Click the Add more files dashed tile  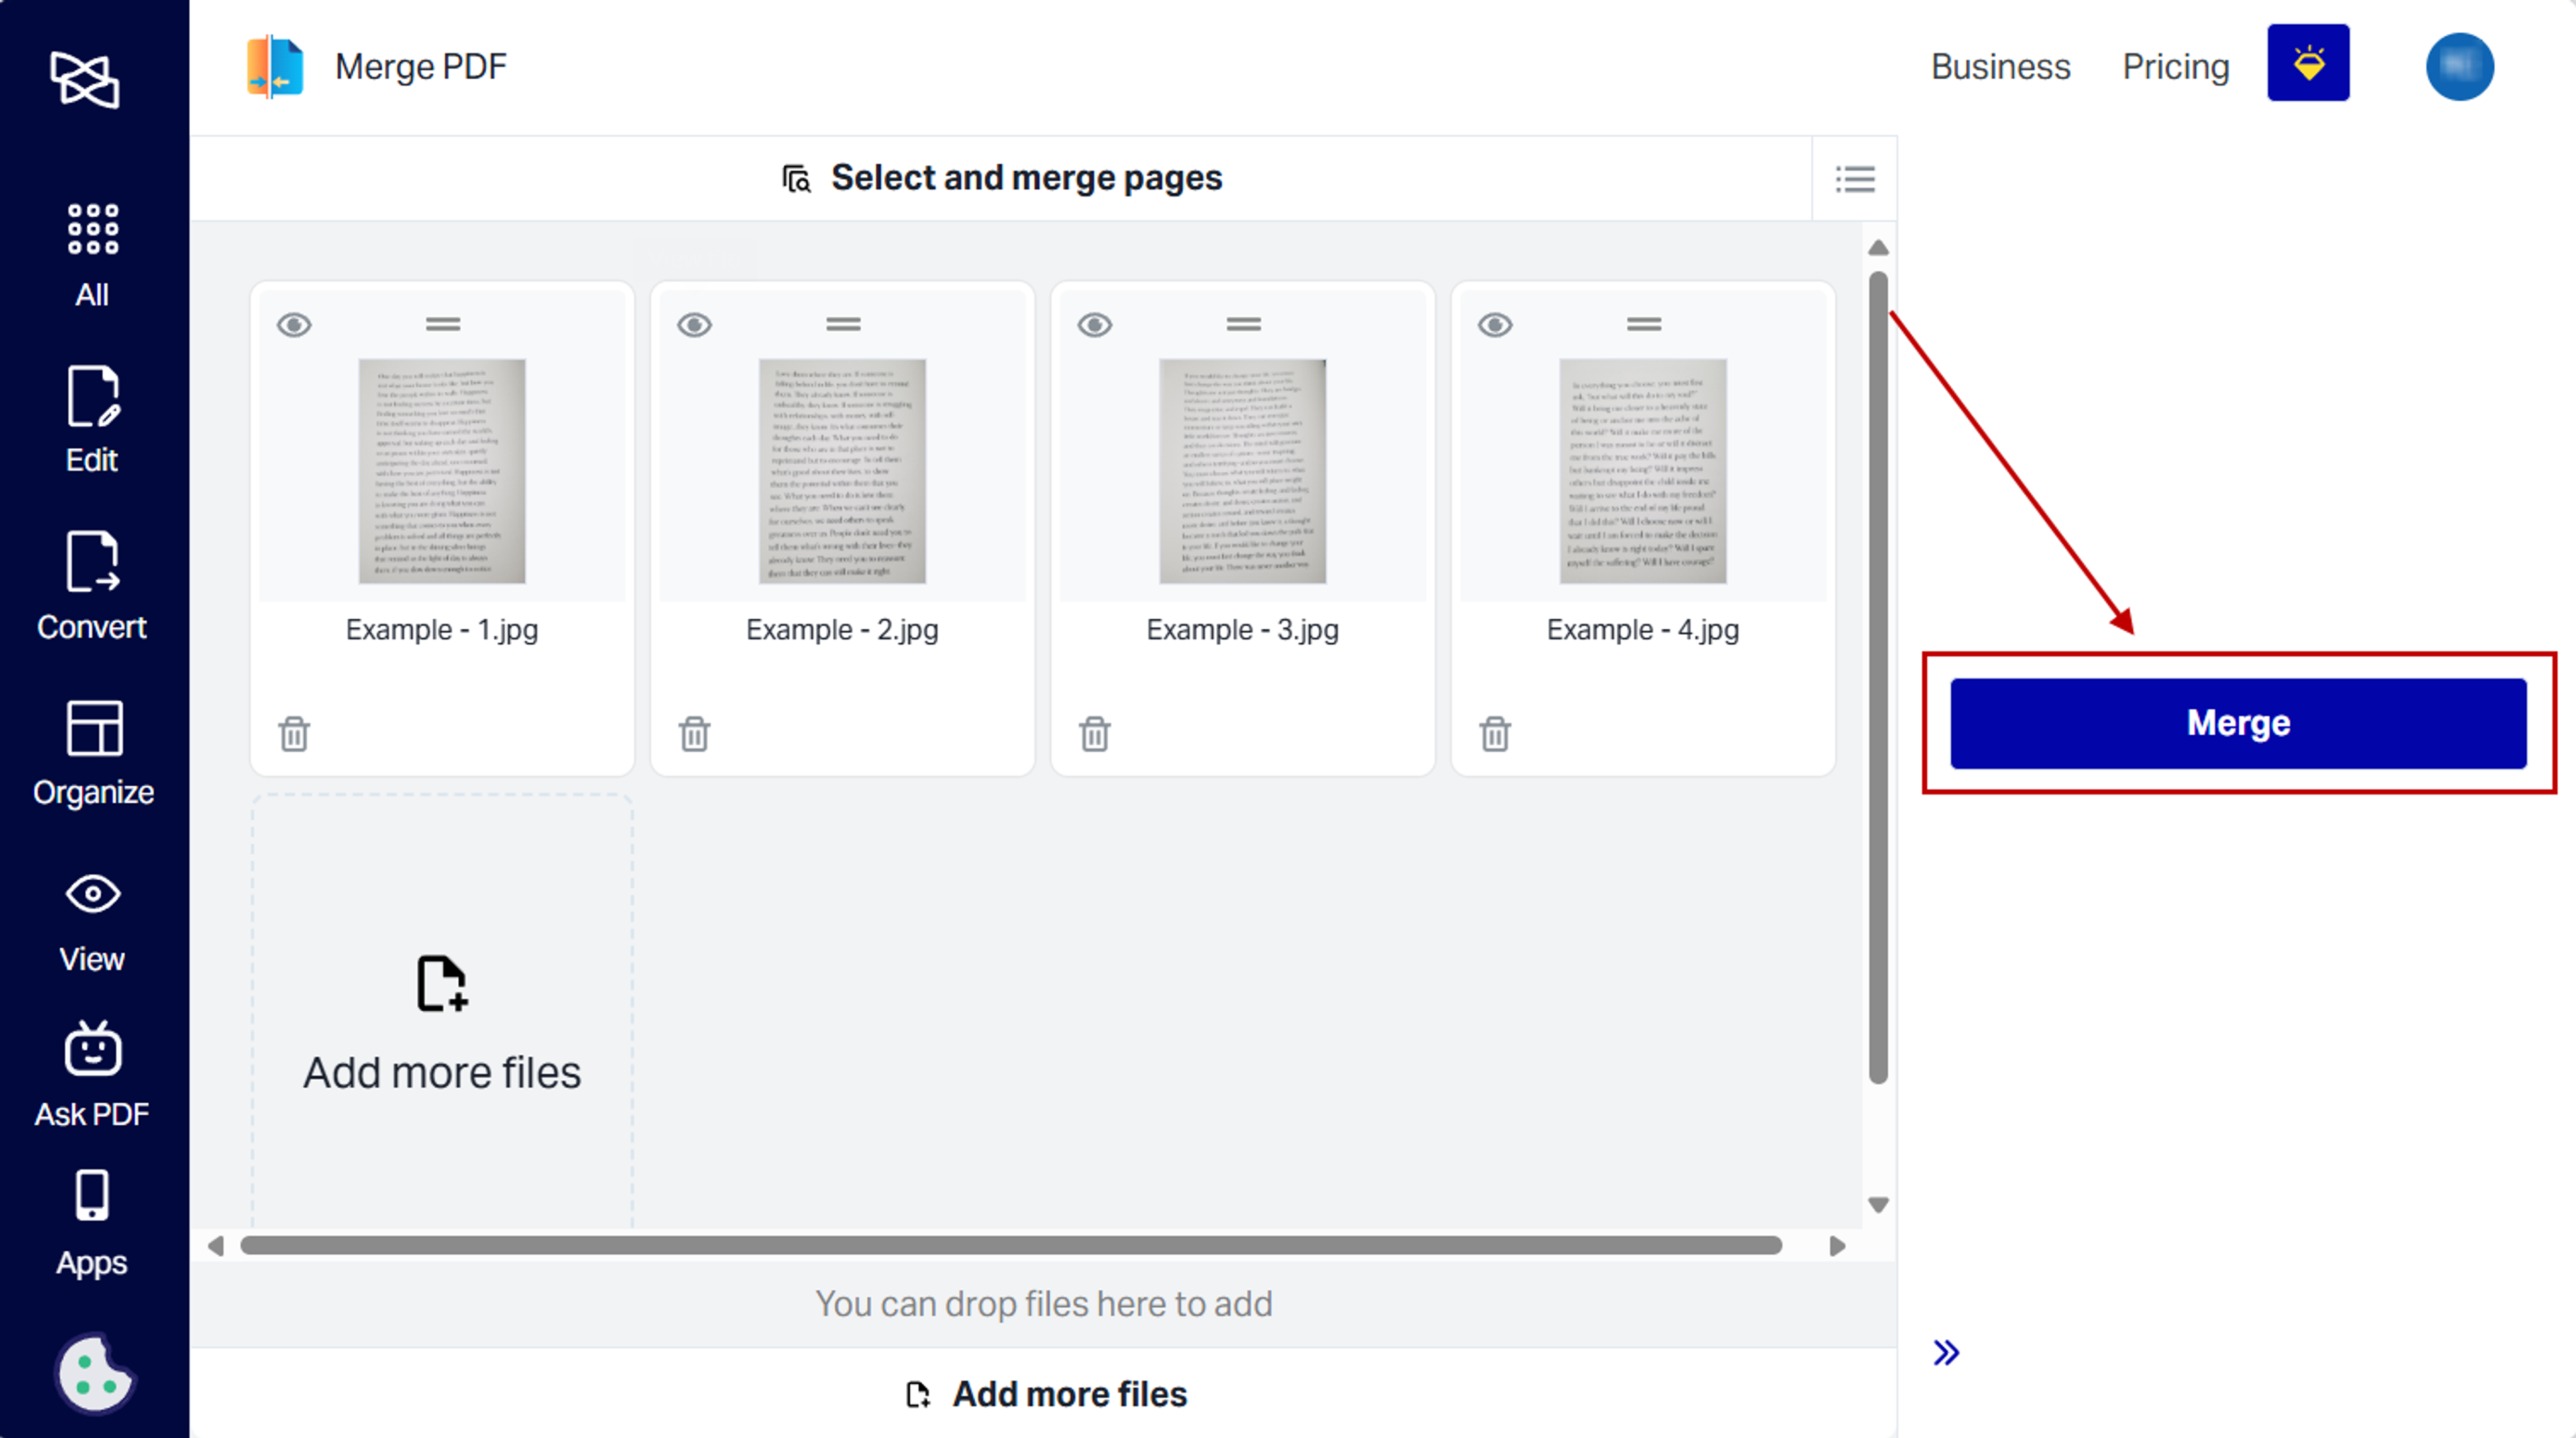click(442, 1012)
